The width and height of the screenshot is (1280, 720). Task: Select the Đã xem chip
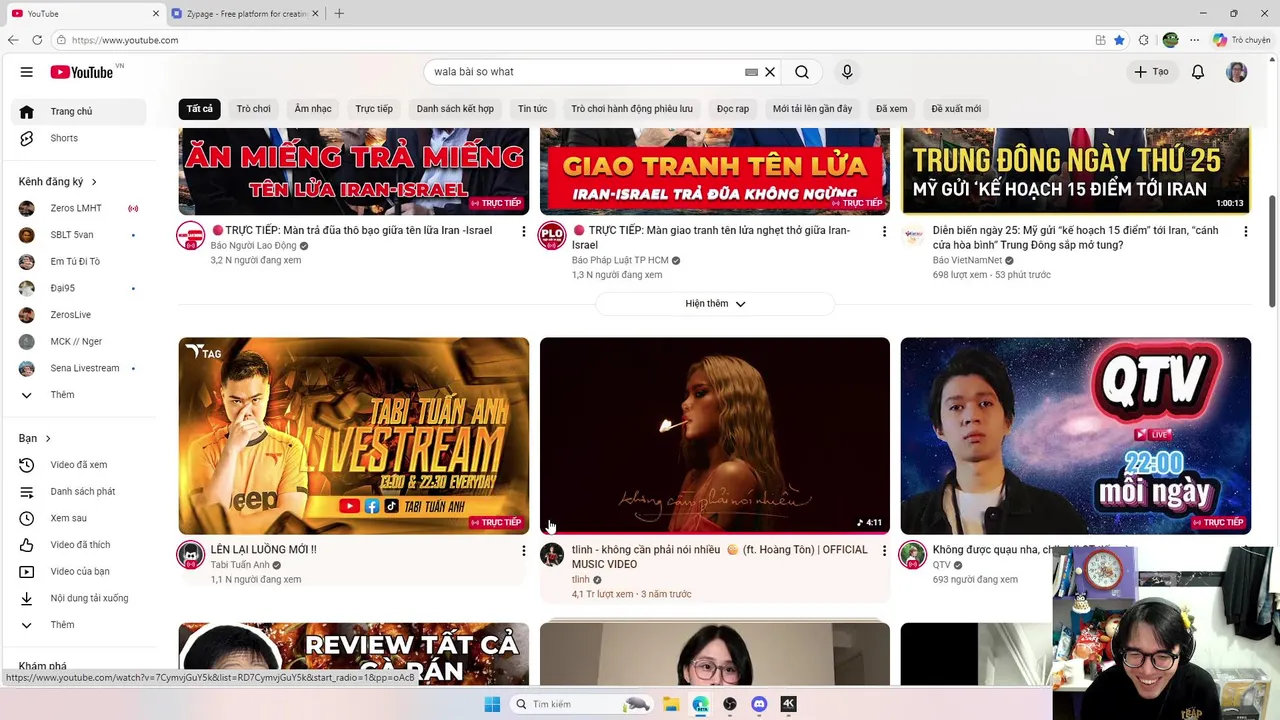tap(891, 109)
